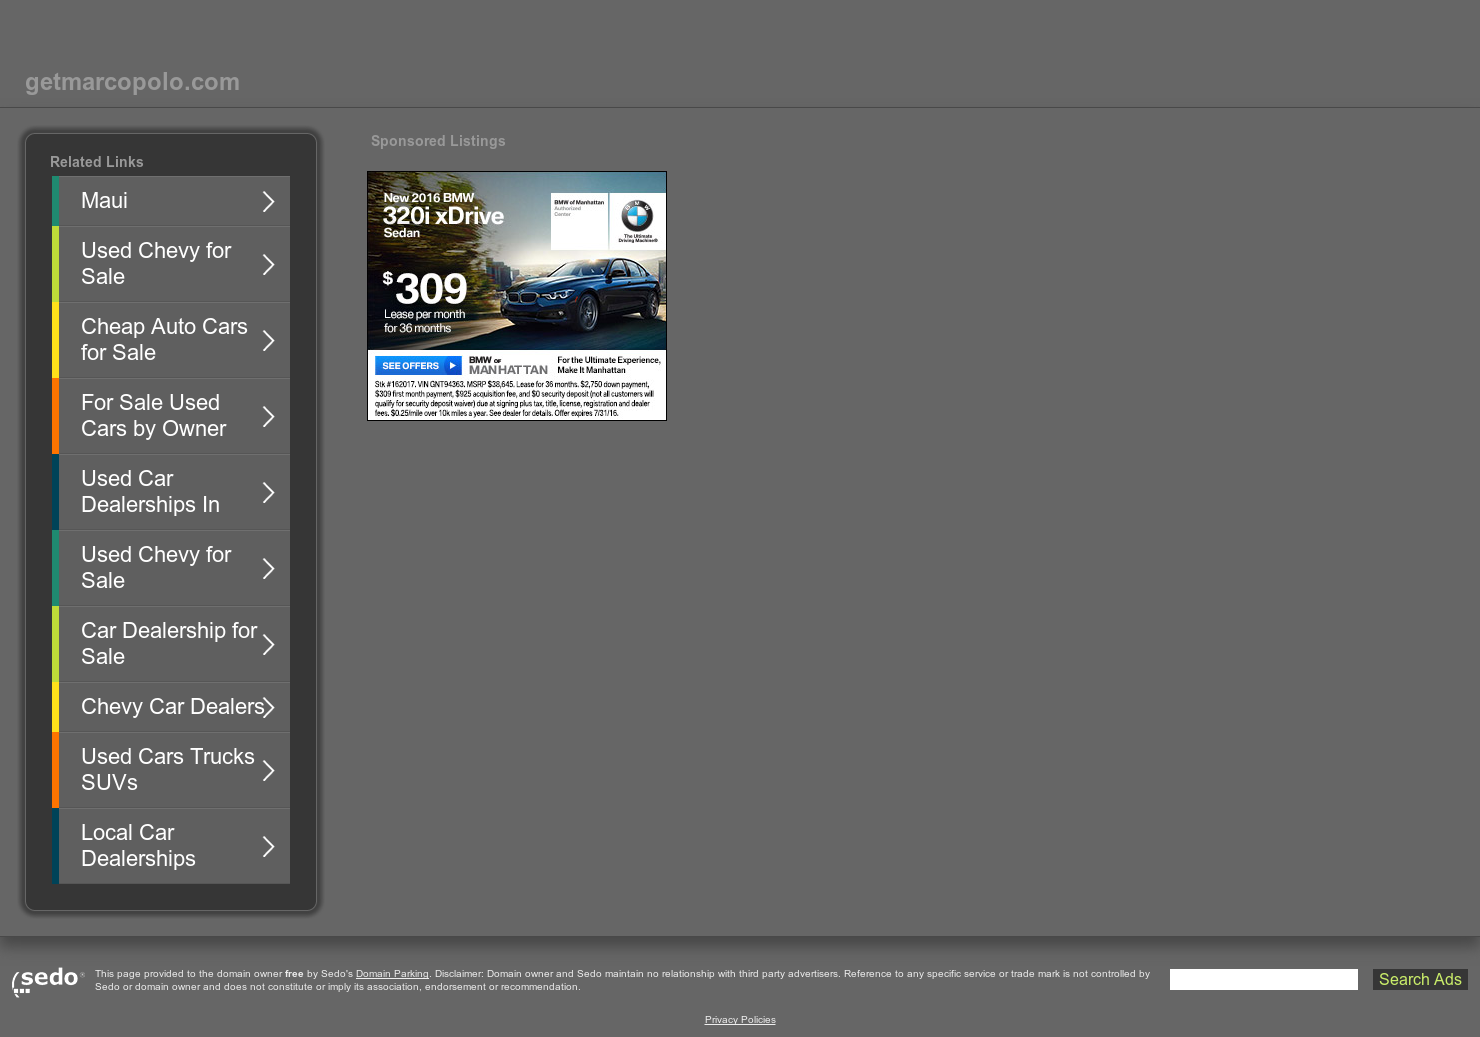Click the chevron beside Chevy Car Dealers
Image resolution: width=1480 pixels, height=1037 pixels.
(268, 708)
